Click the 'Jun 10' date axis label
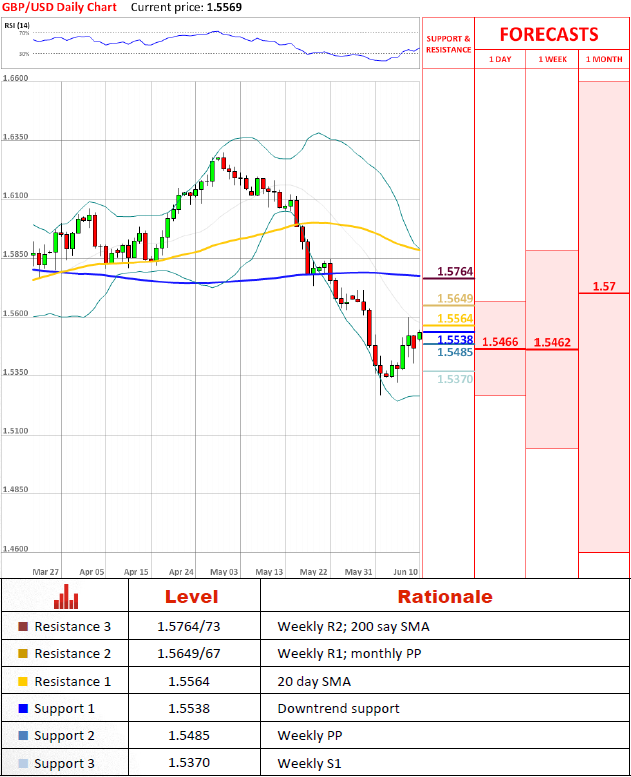The width and height of the screenshot is (631, 777). pos(405,571)
